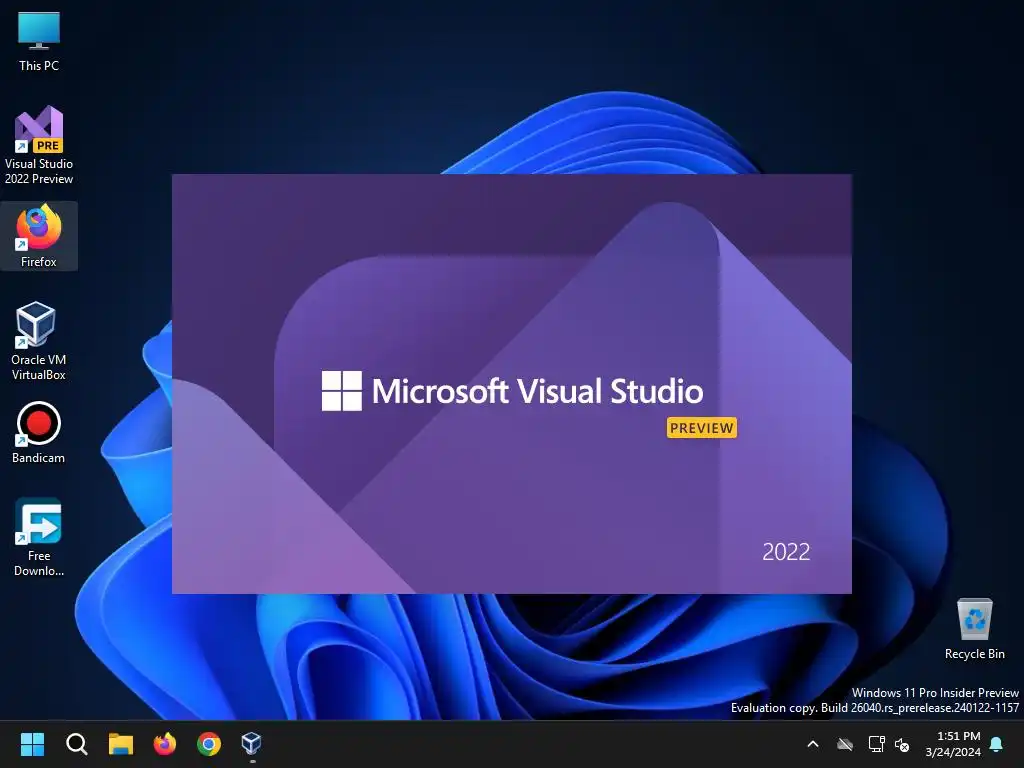Click the 'Oracle VM VirtualBox' label text

point(39,367)
